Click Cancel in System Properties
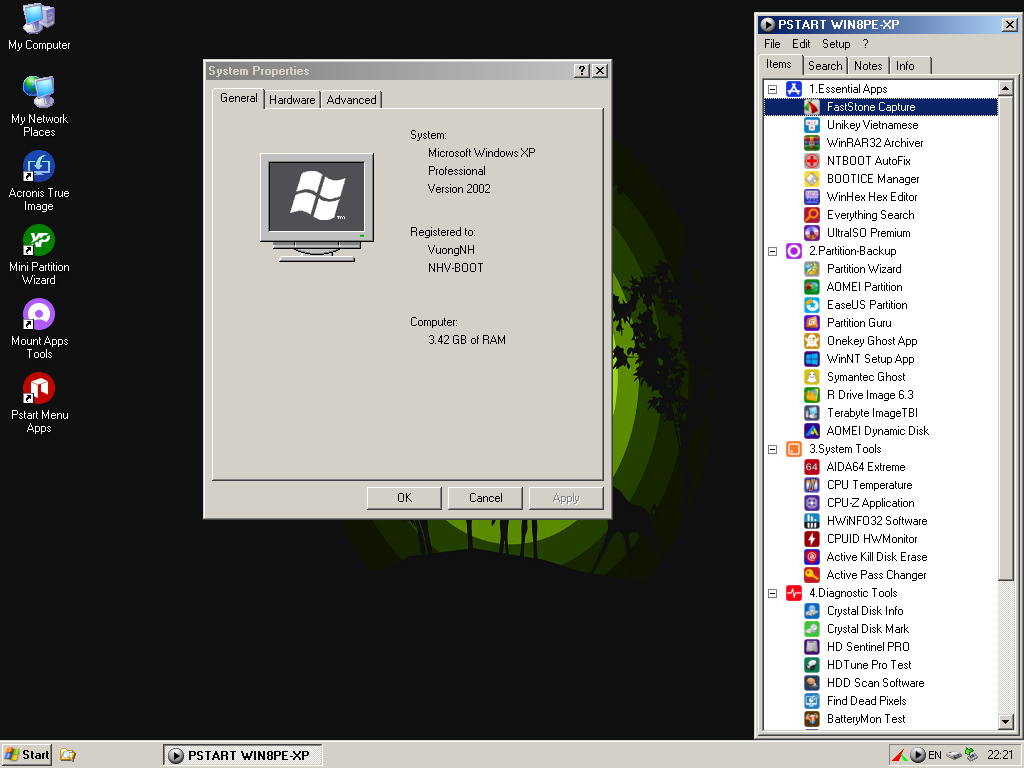 pos(485,498)
